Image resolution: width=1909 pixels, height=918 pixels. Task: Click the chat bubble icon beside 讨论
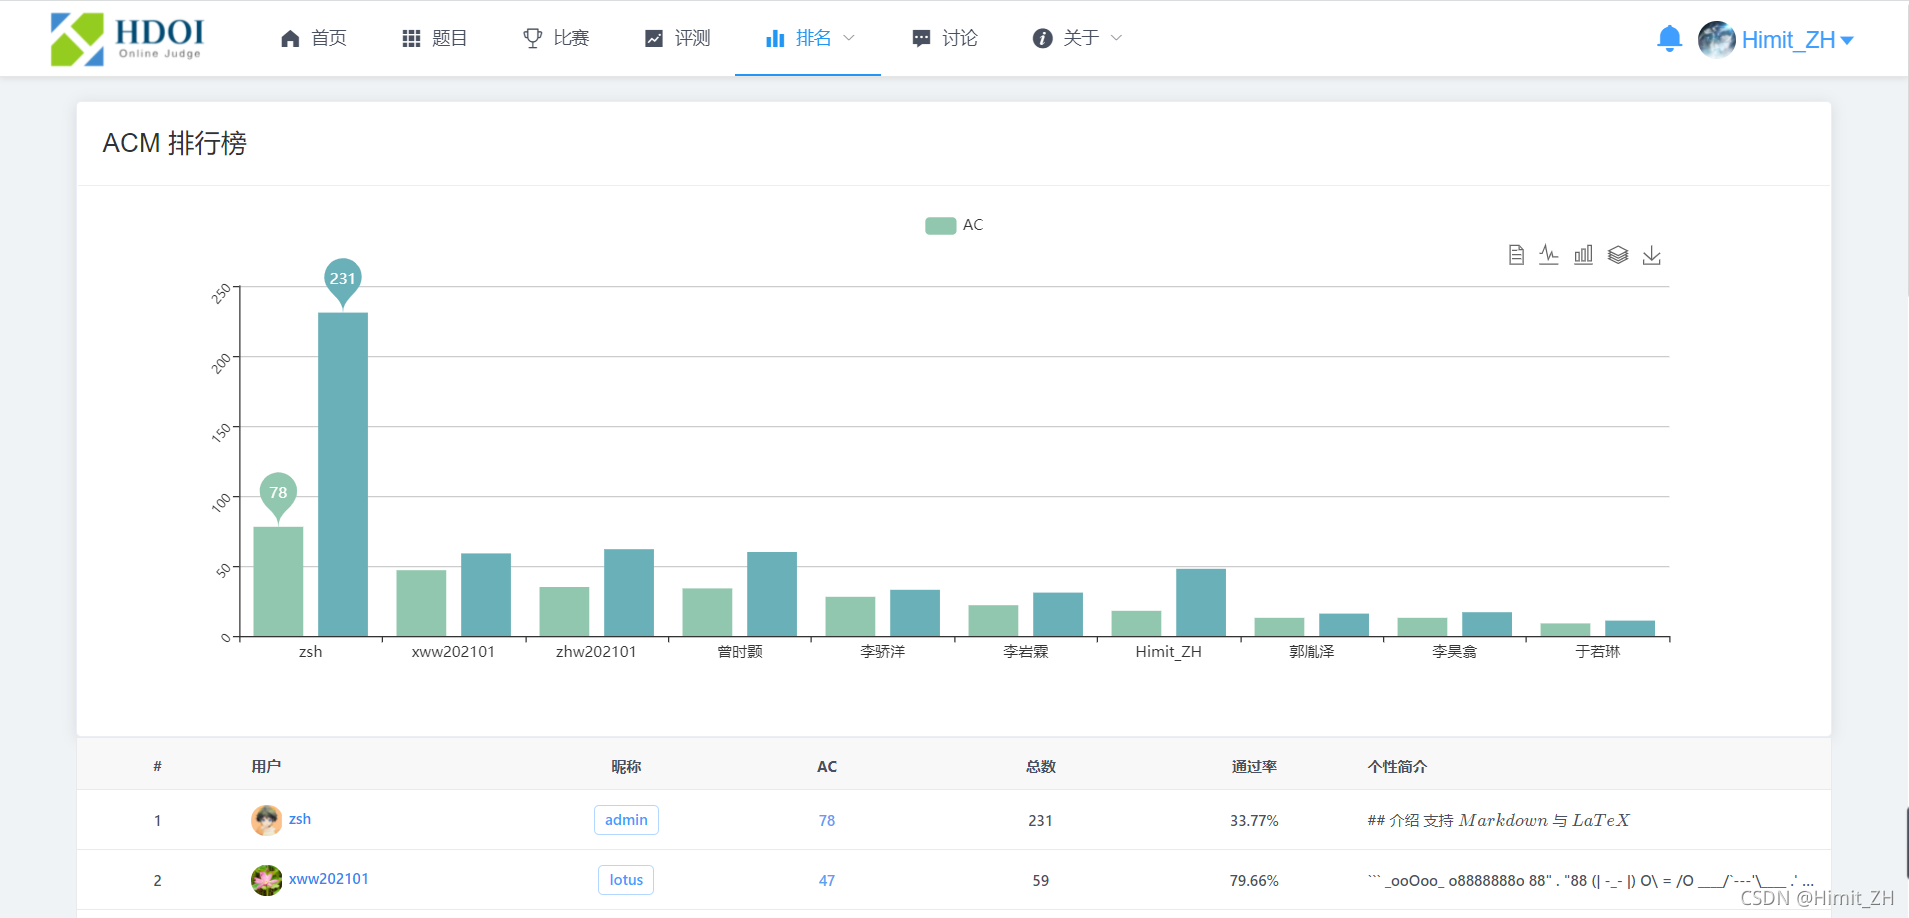[x=921, y=38]
